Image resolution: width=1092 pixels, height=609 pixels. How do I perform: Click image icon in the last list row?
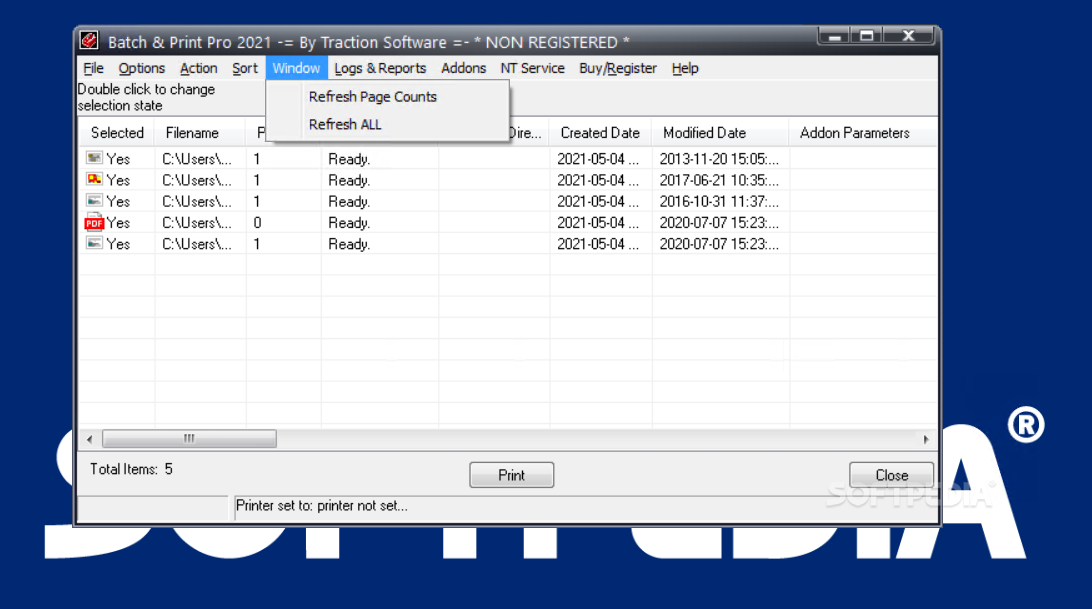click(94, 243)
